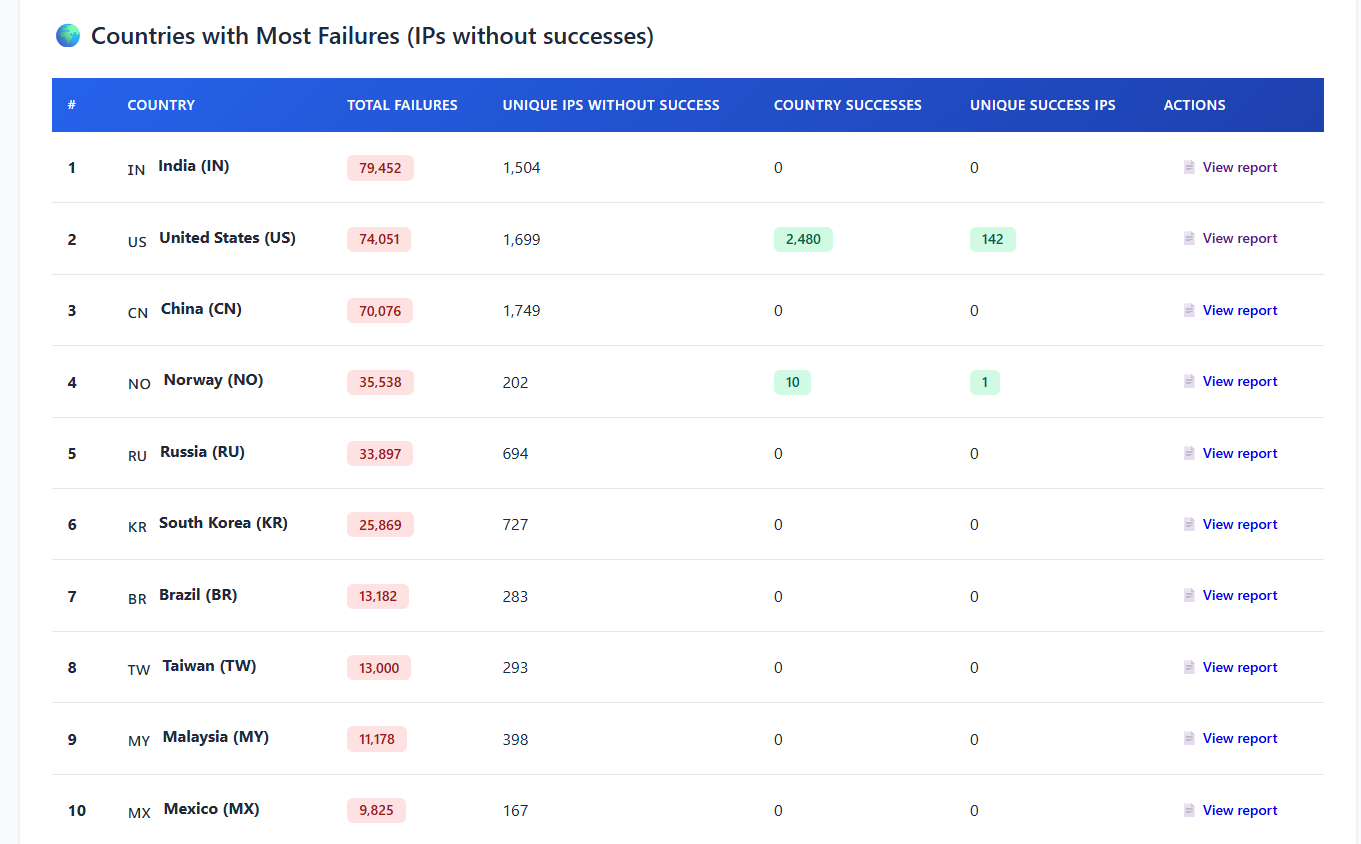Click India's 79,452 failures badge
Screen dimensions: 1361x844
click(380, 168)
